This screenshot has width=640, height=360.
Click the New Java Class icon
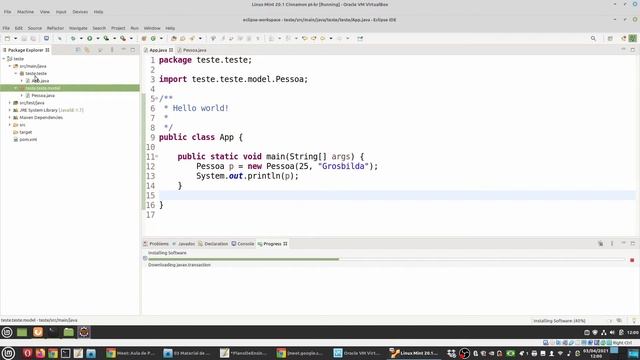click(153, 38)
